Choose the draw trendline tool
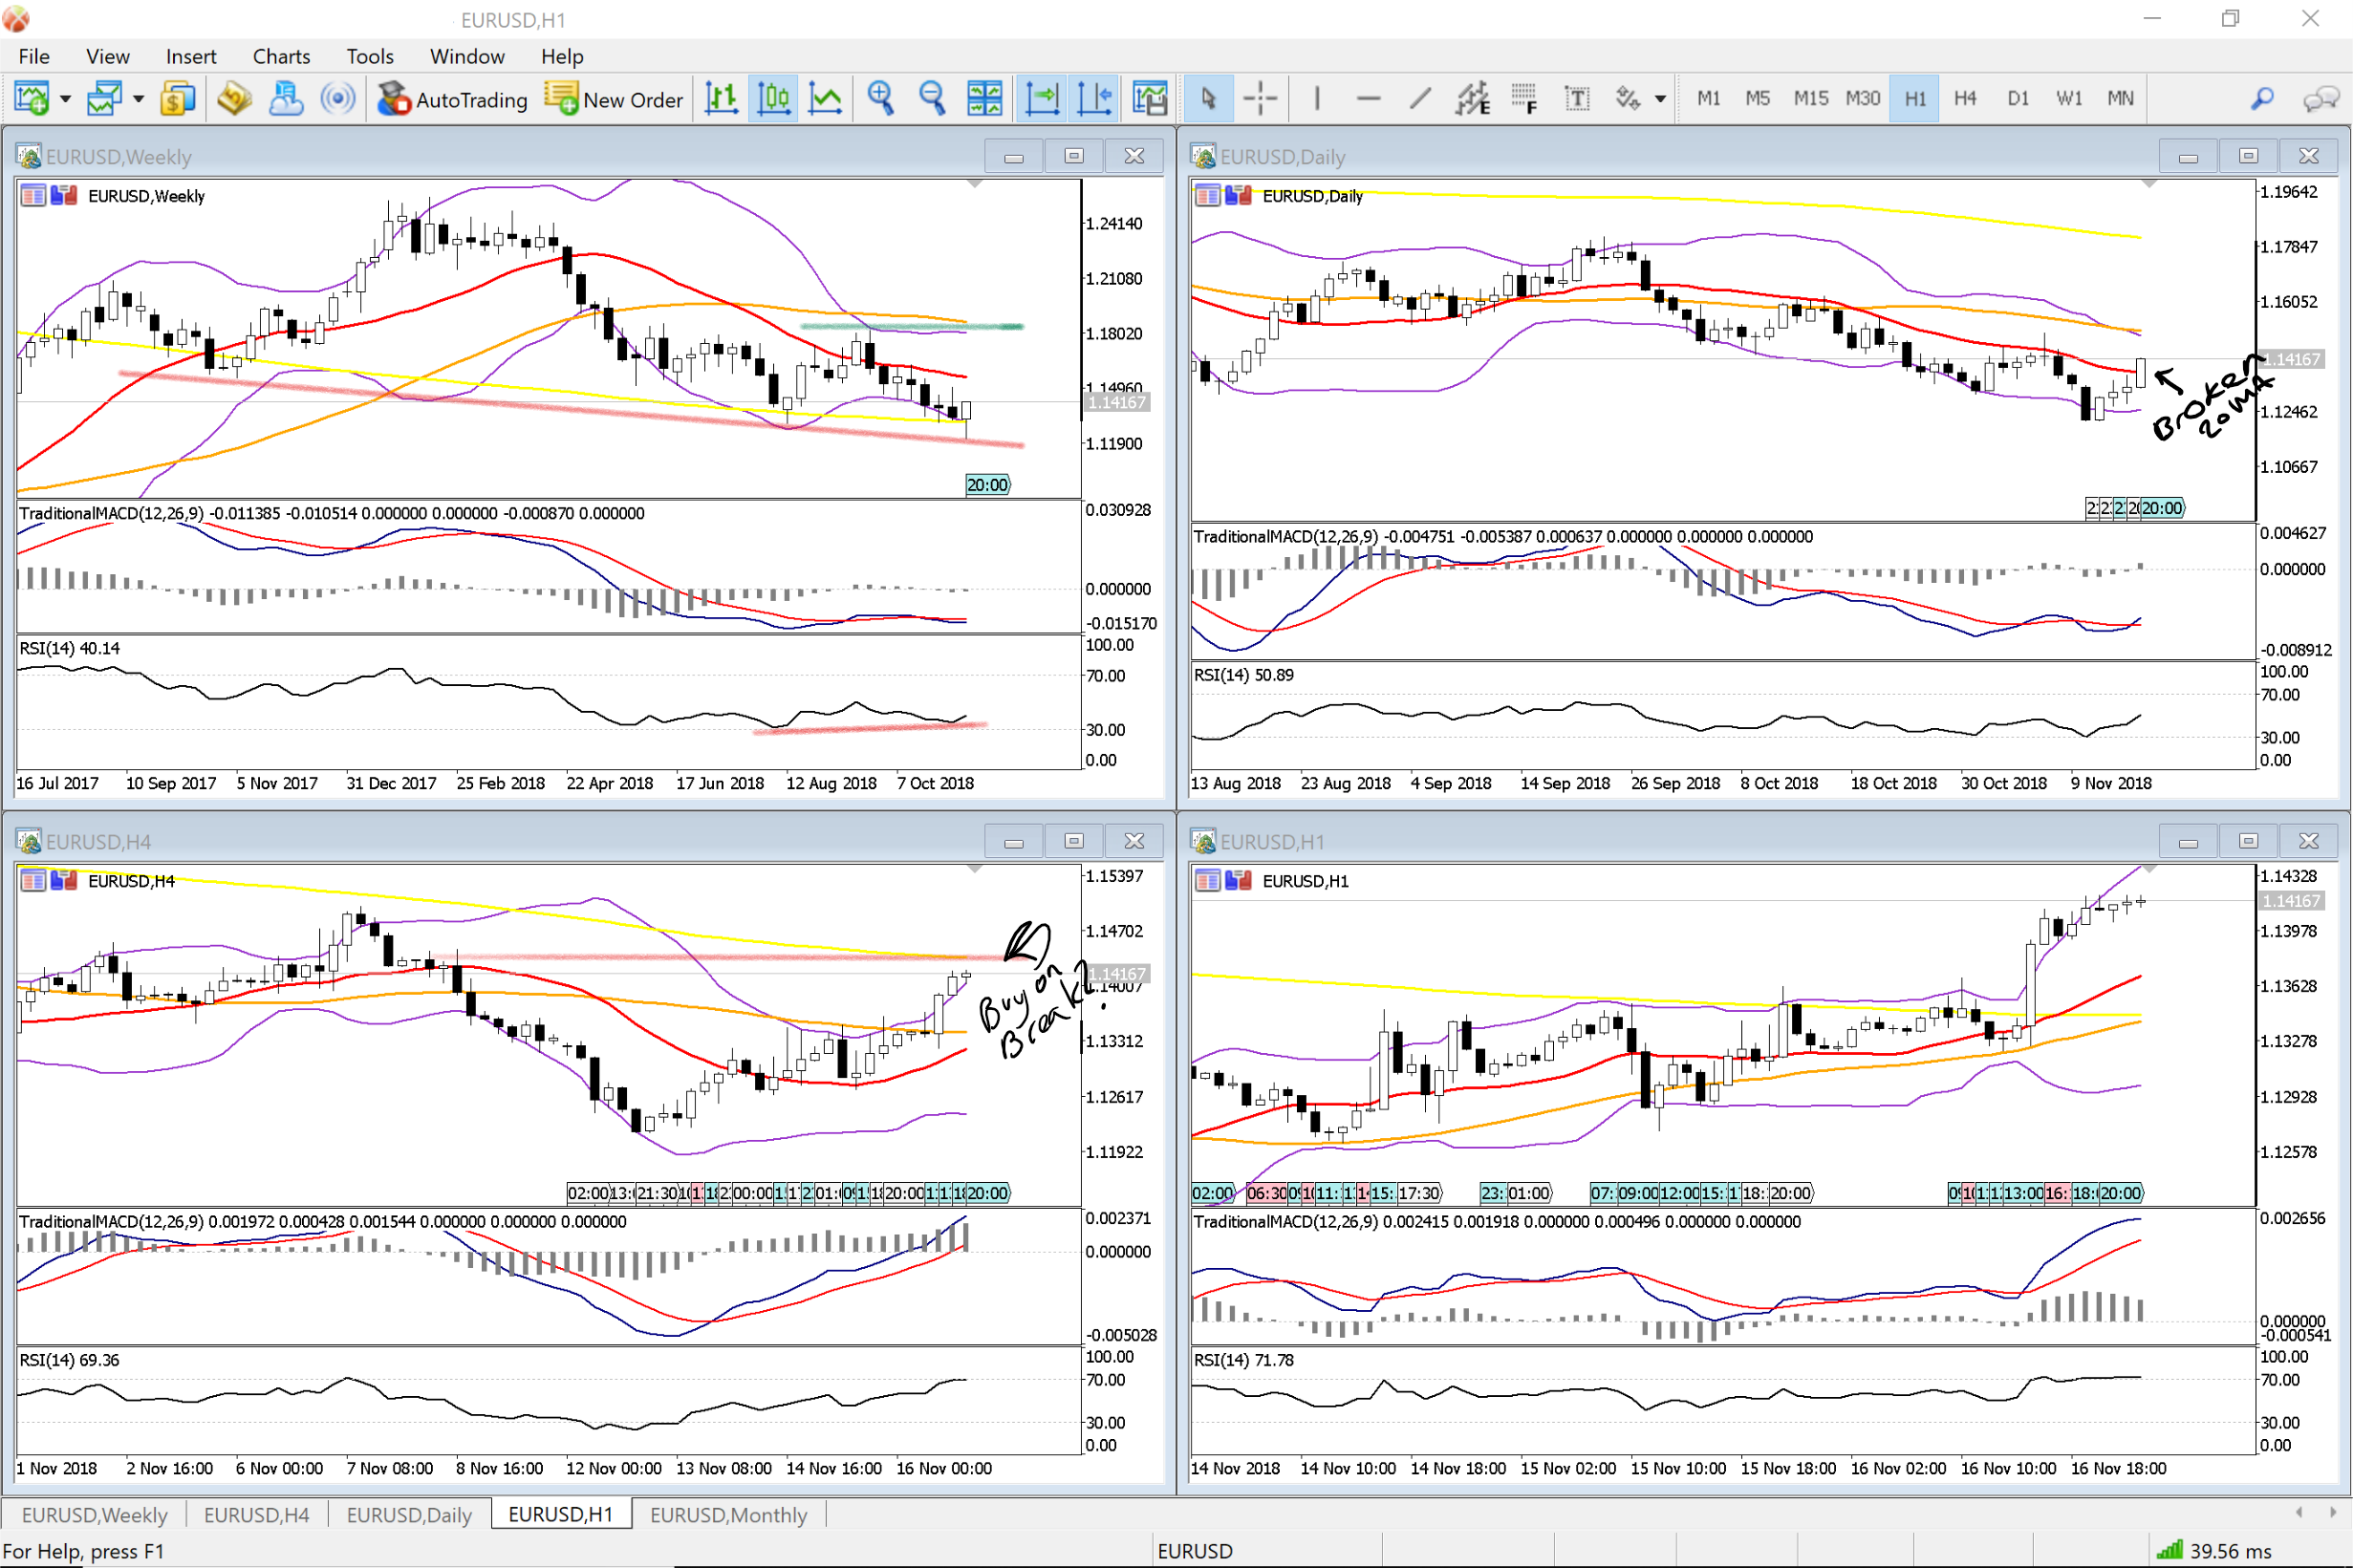 click(x=1420, y=98)
